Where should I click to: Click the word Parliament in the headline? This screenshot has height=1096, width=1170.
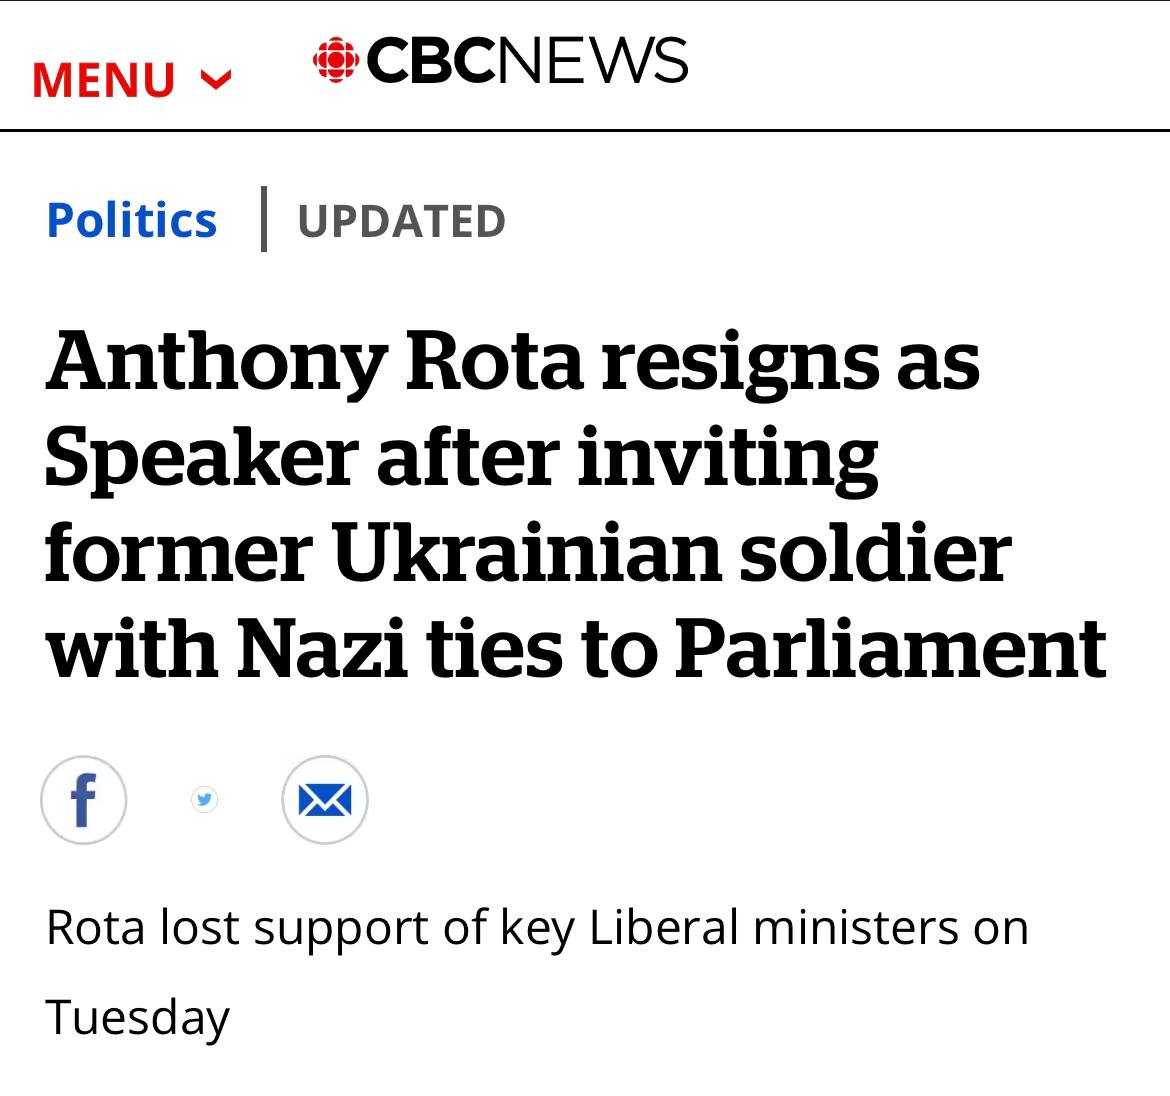891,648
